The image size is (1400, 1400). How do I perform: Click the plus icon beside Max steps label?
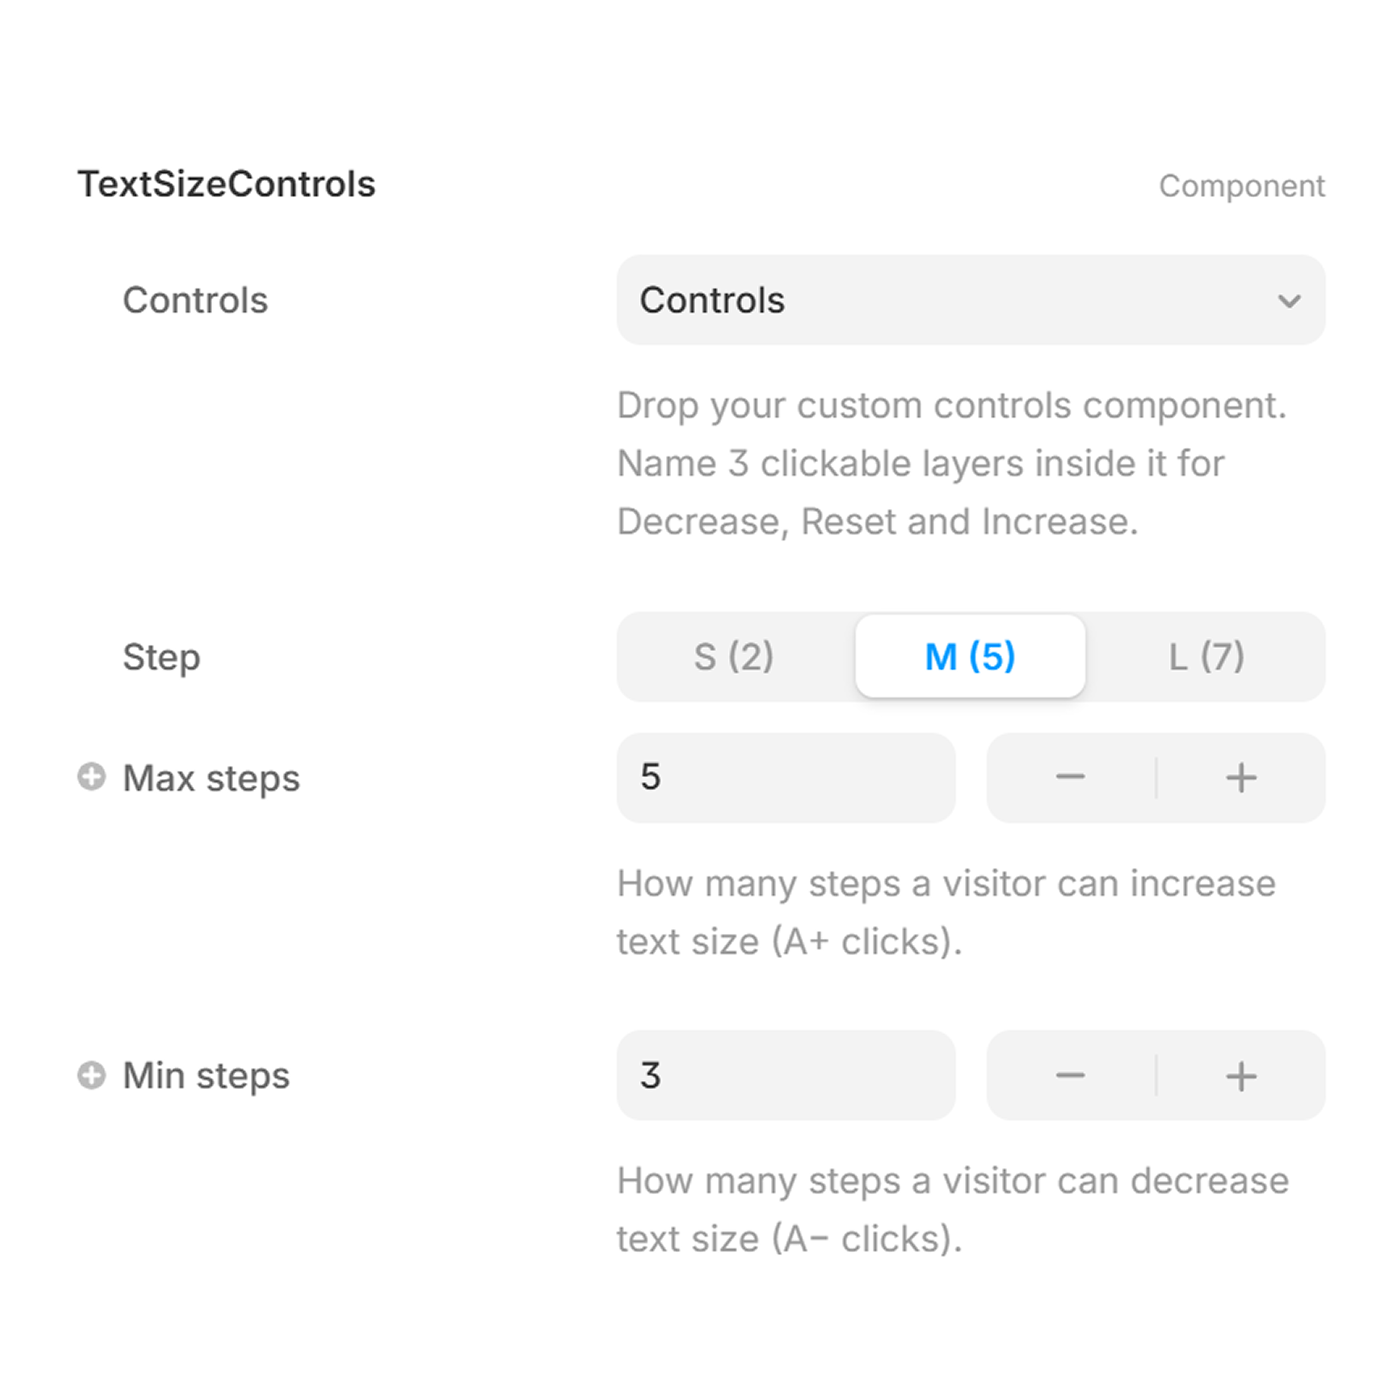pyautogui.click(x=93, y=777)
